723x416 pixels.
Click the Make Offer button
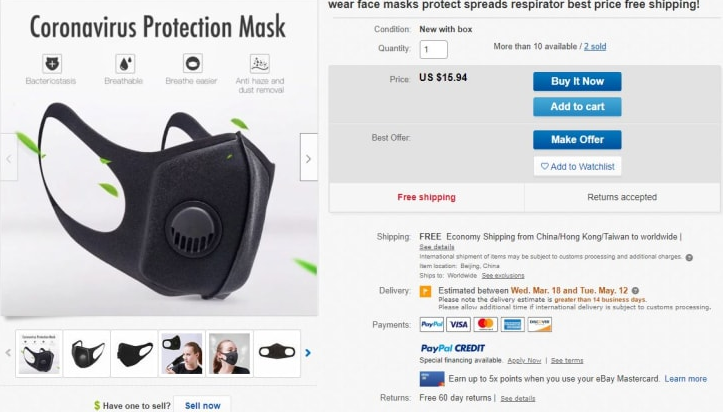pos(577,140)
